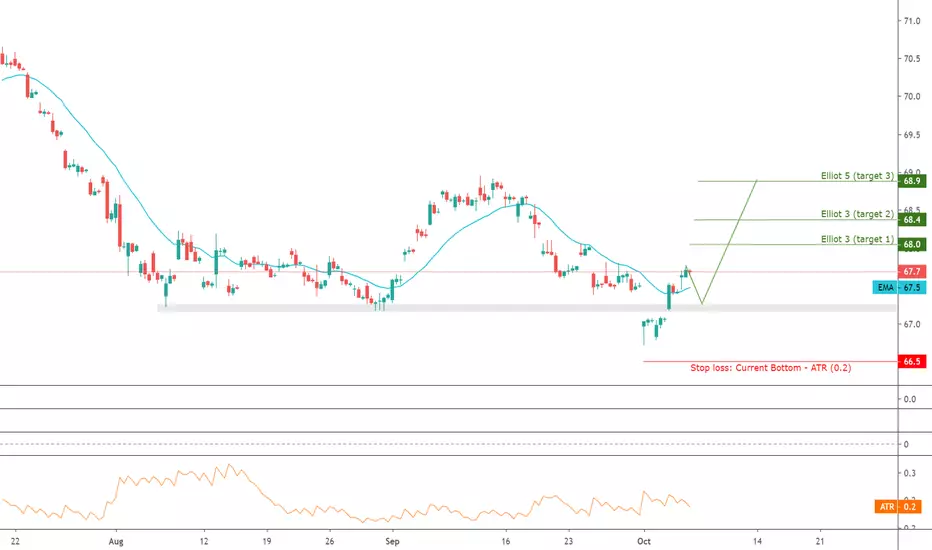Viewport: 932px width, 550px height.
Task: Click the 69.5 price axis label
Action: (x=912, y=135)
